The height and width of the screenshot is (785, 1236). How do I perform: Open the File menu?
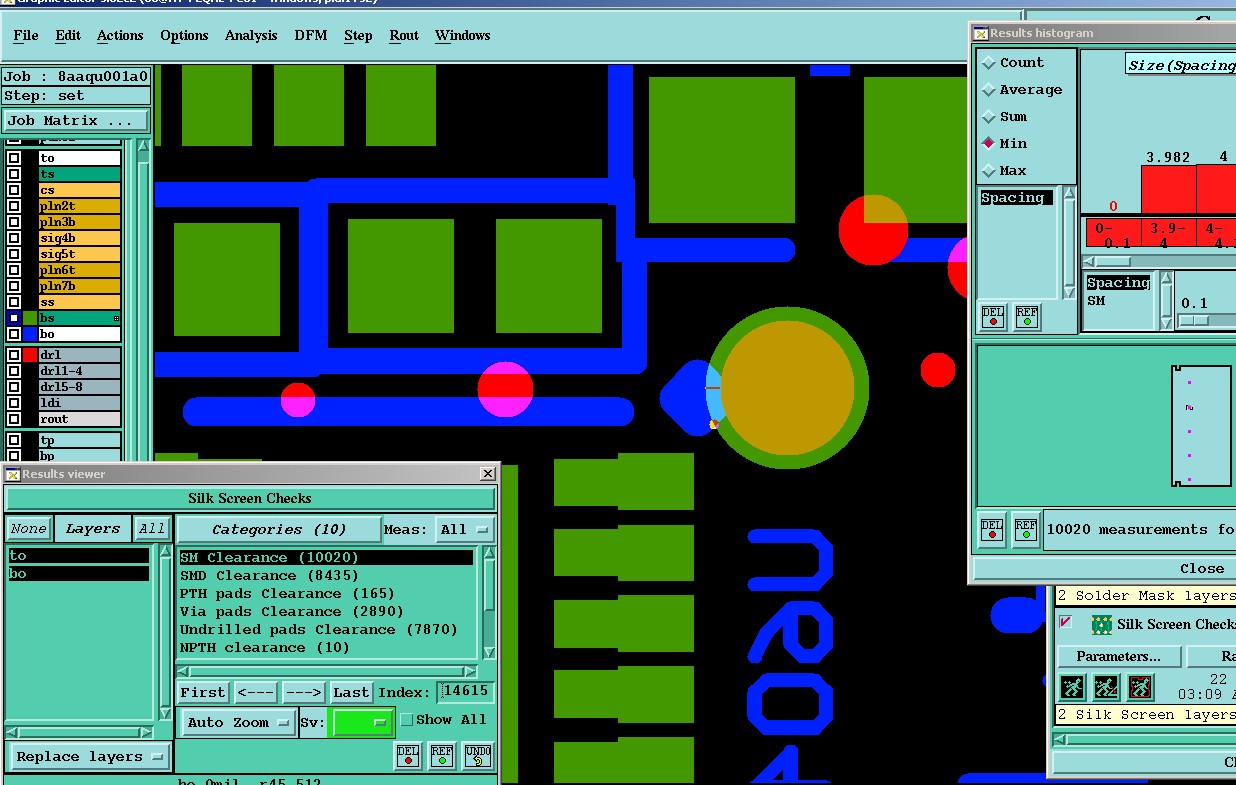(26, 35)
